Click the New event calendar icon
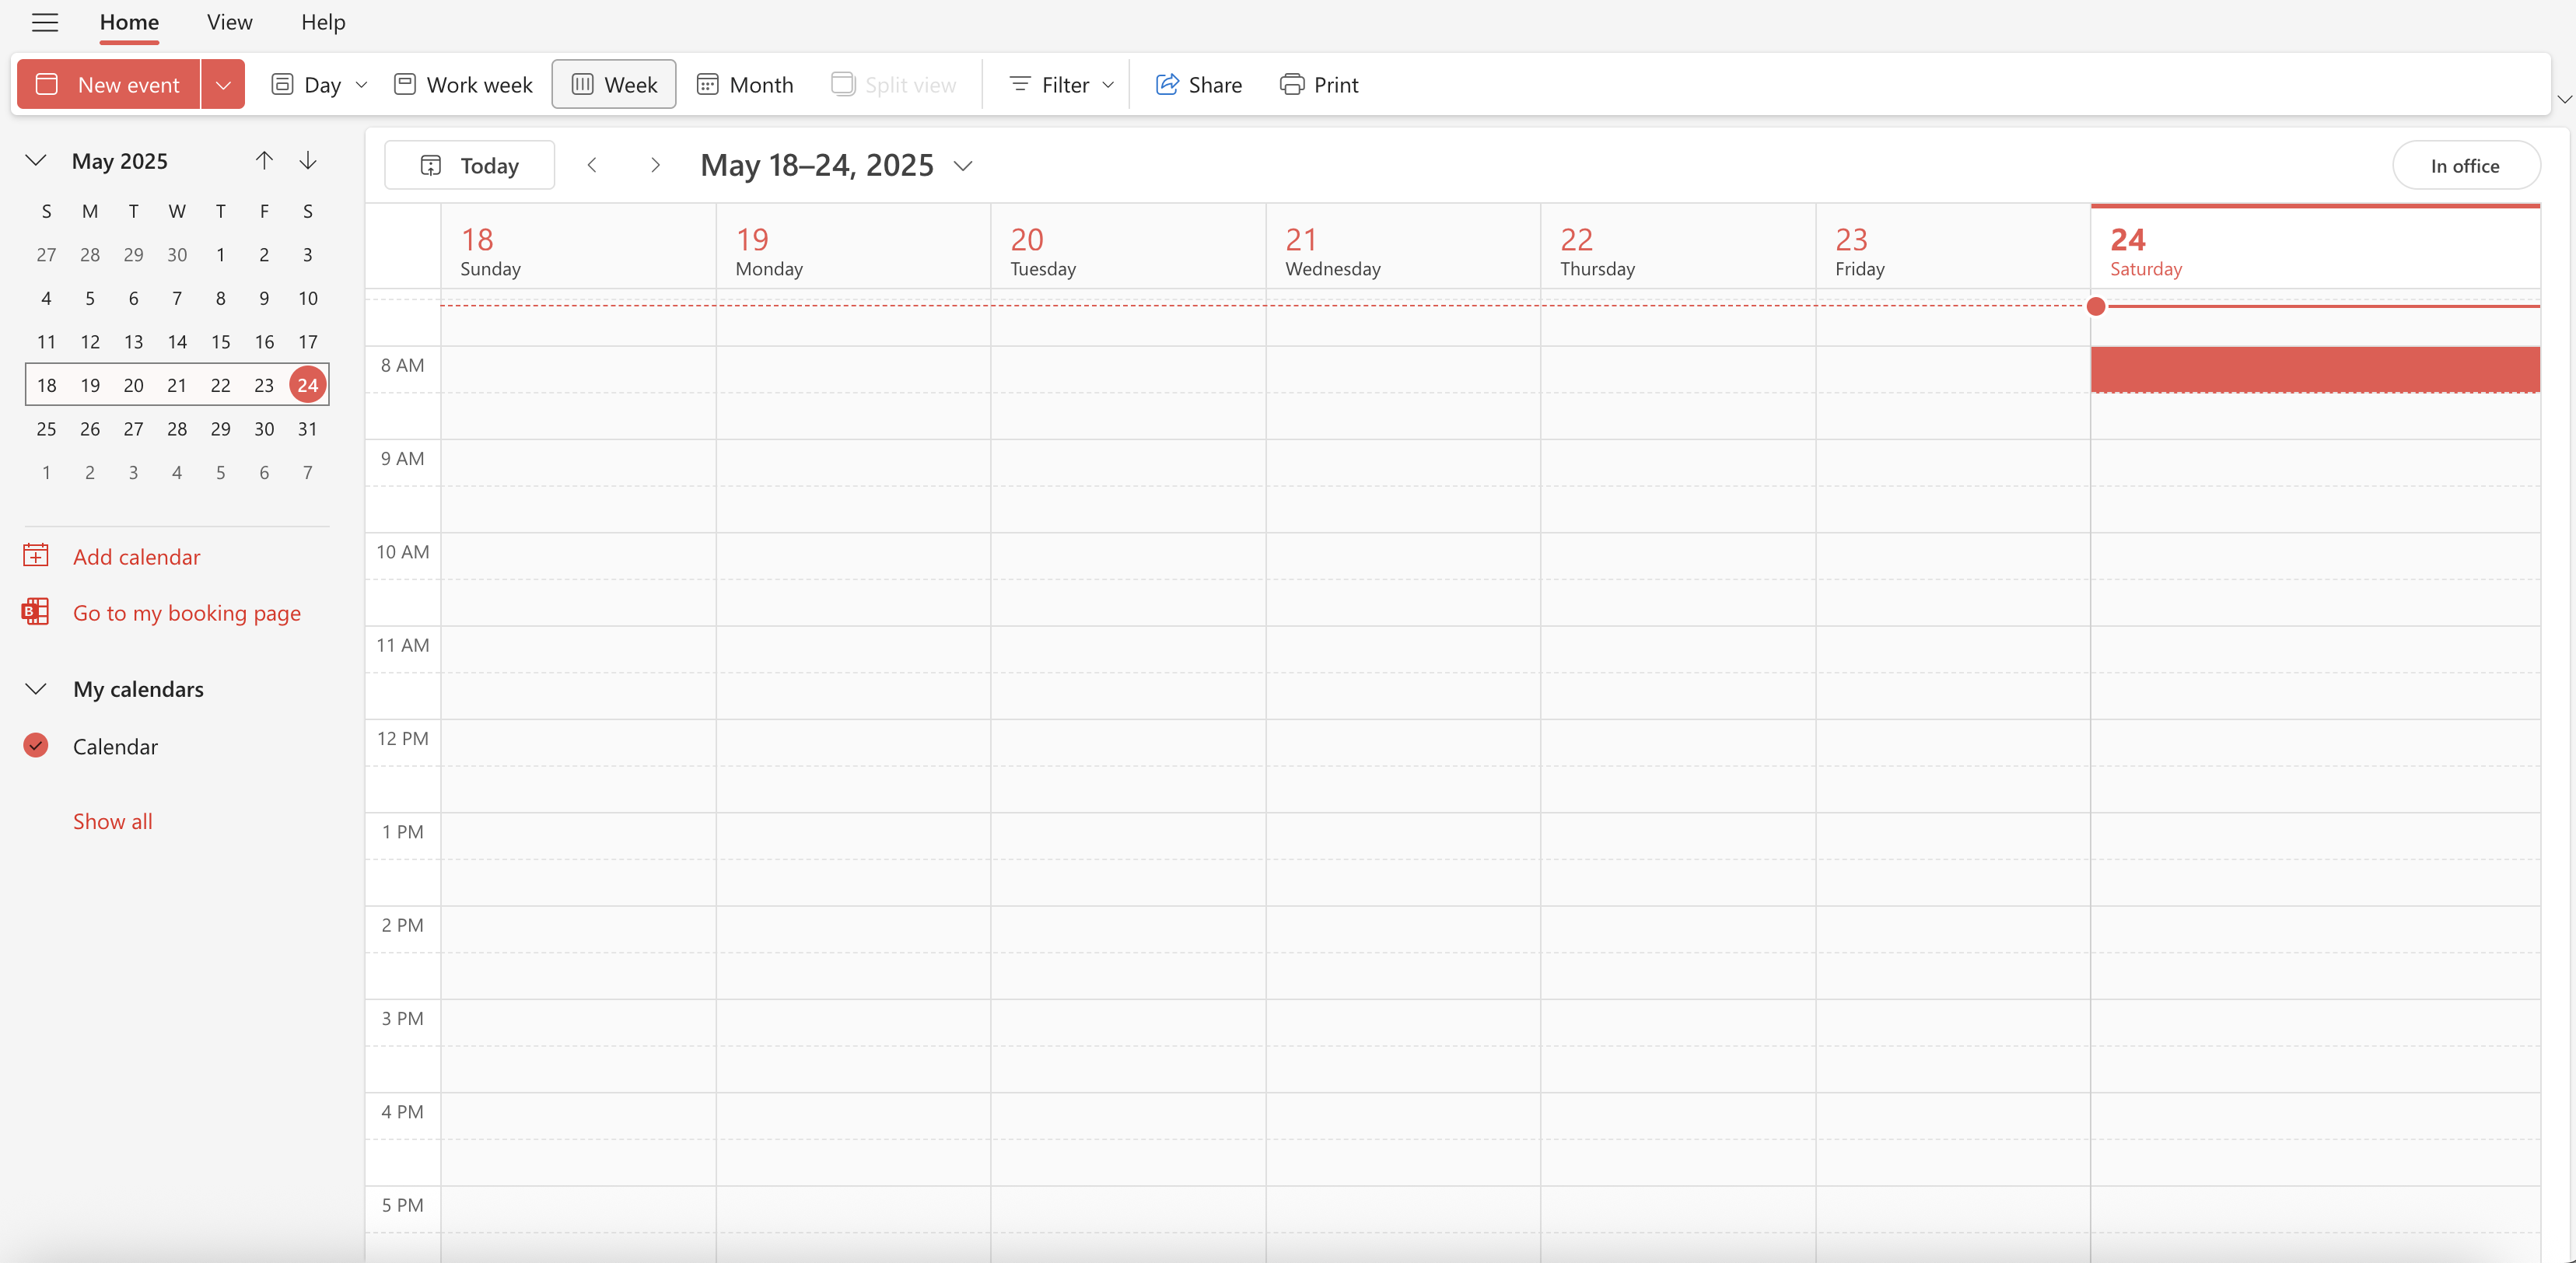2576x1263 pixels. 47,84
